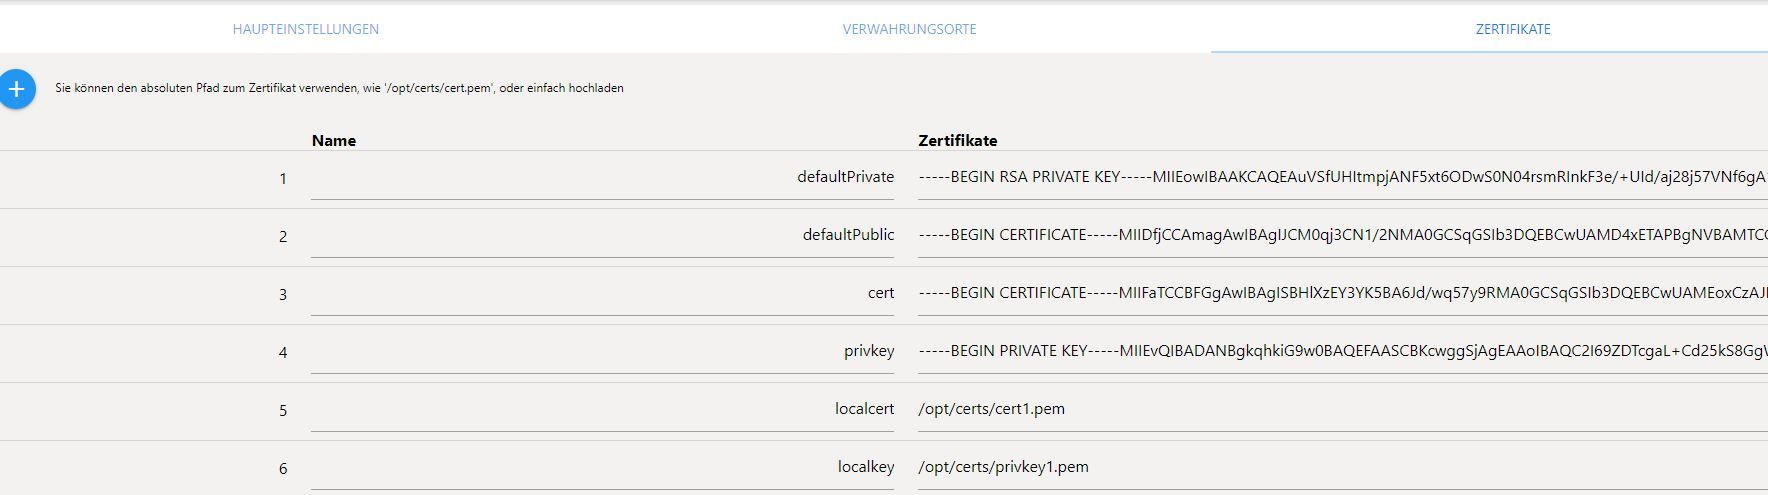Select the privkey name field
1768x495 pixels.
coord(602,352)
